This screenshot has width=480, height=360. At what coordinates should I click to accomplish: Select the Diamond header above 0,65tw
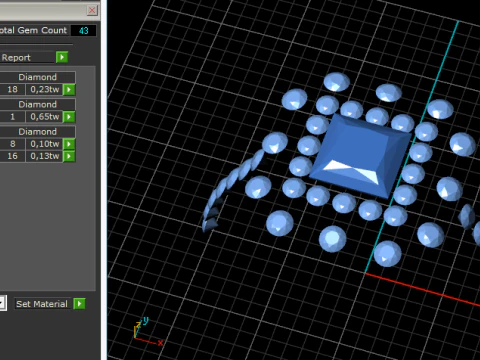(37, 104)
